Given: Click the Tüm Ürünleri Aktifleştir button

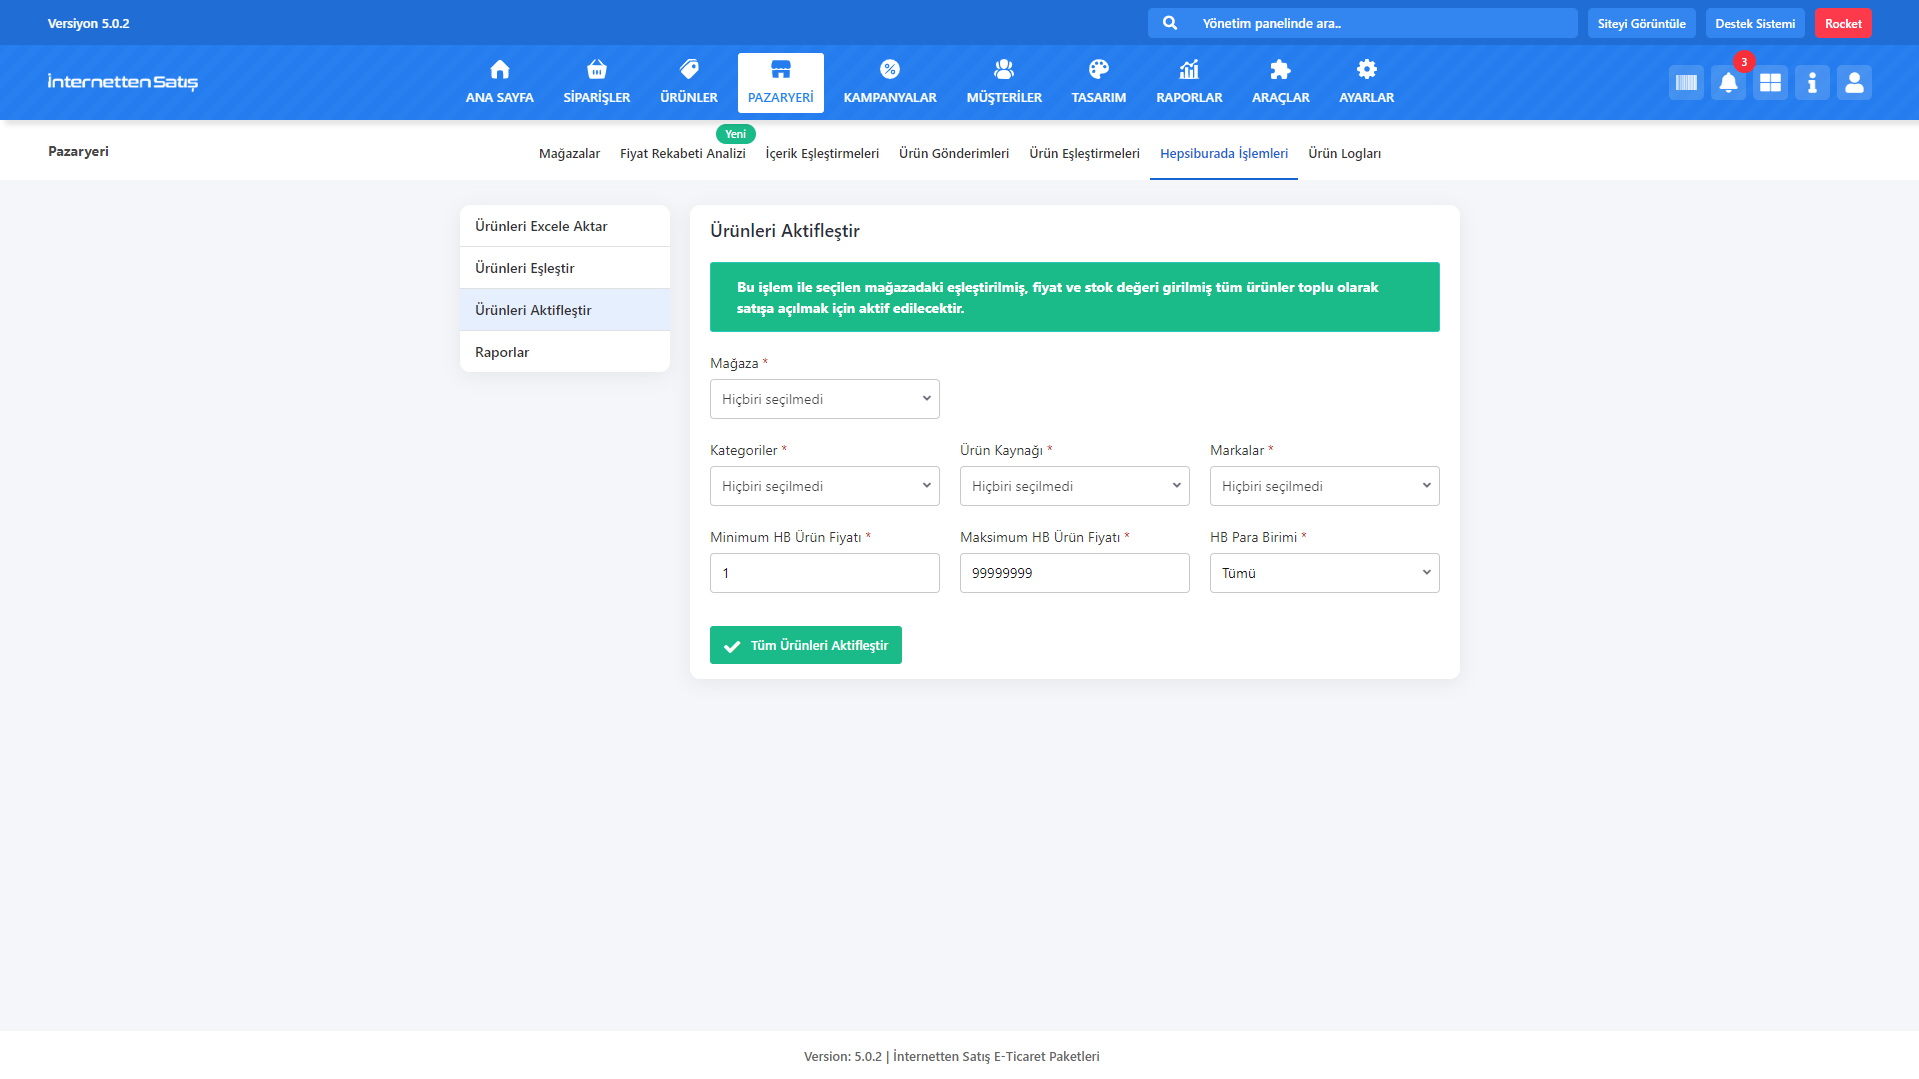Looking at the screenshot, I should coord(805,645).
